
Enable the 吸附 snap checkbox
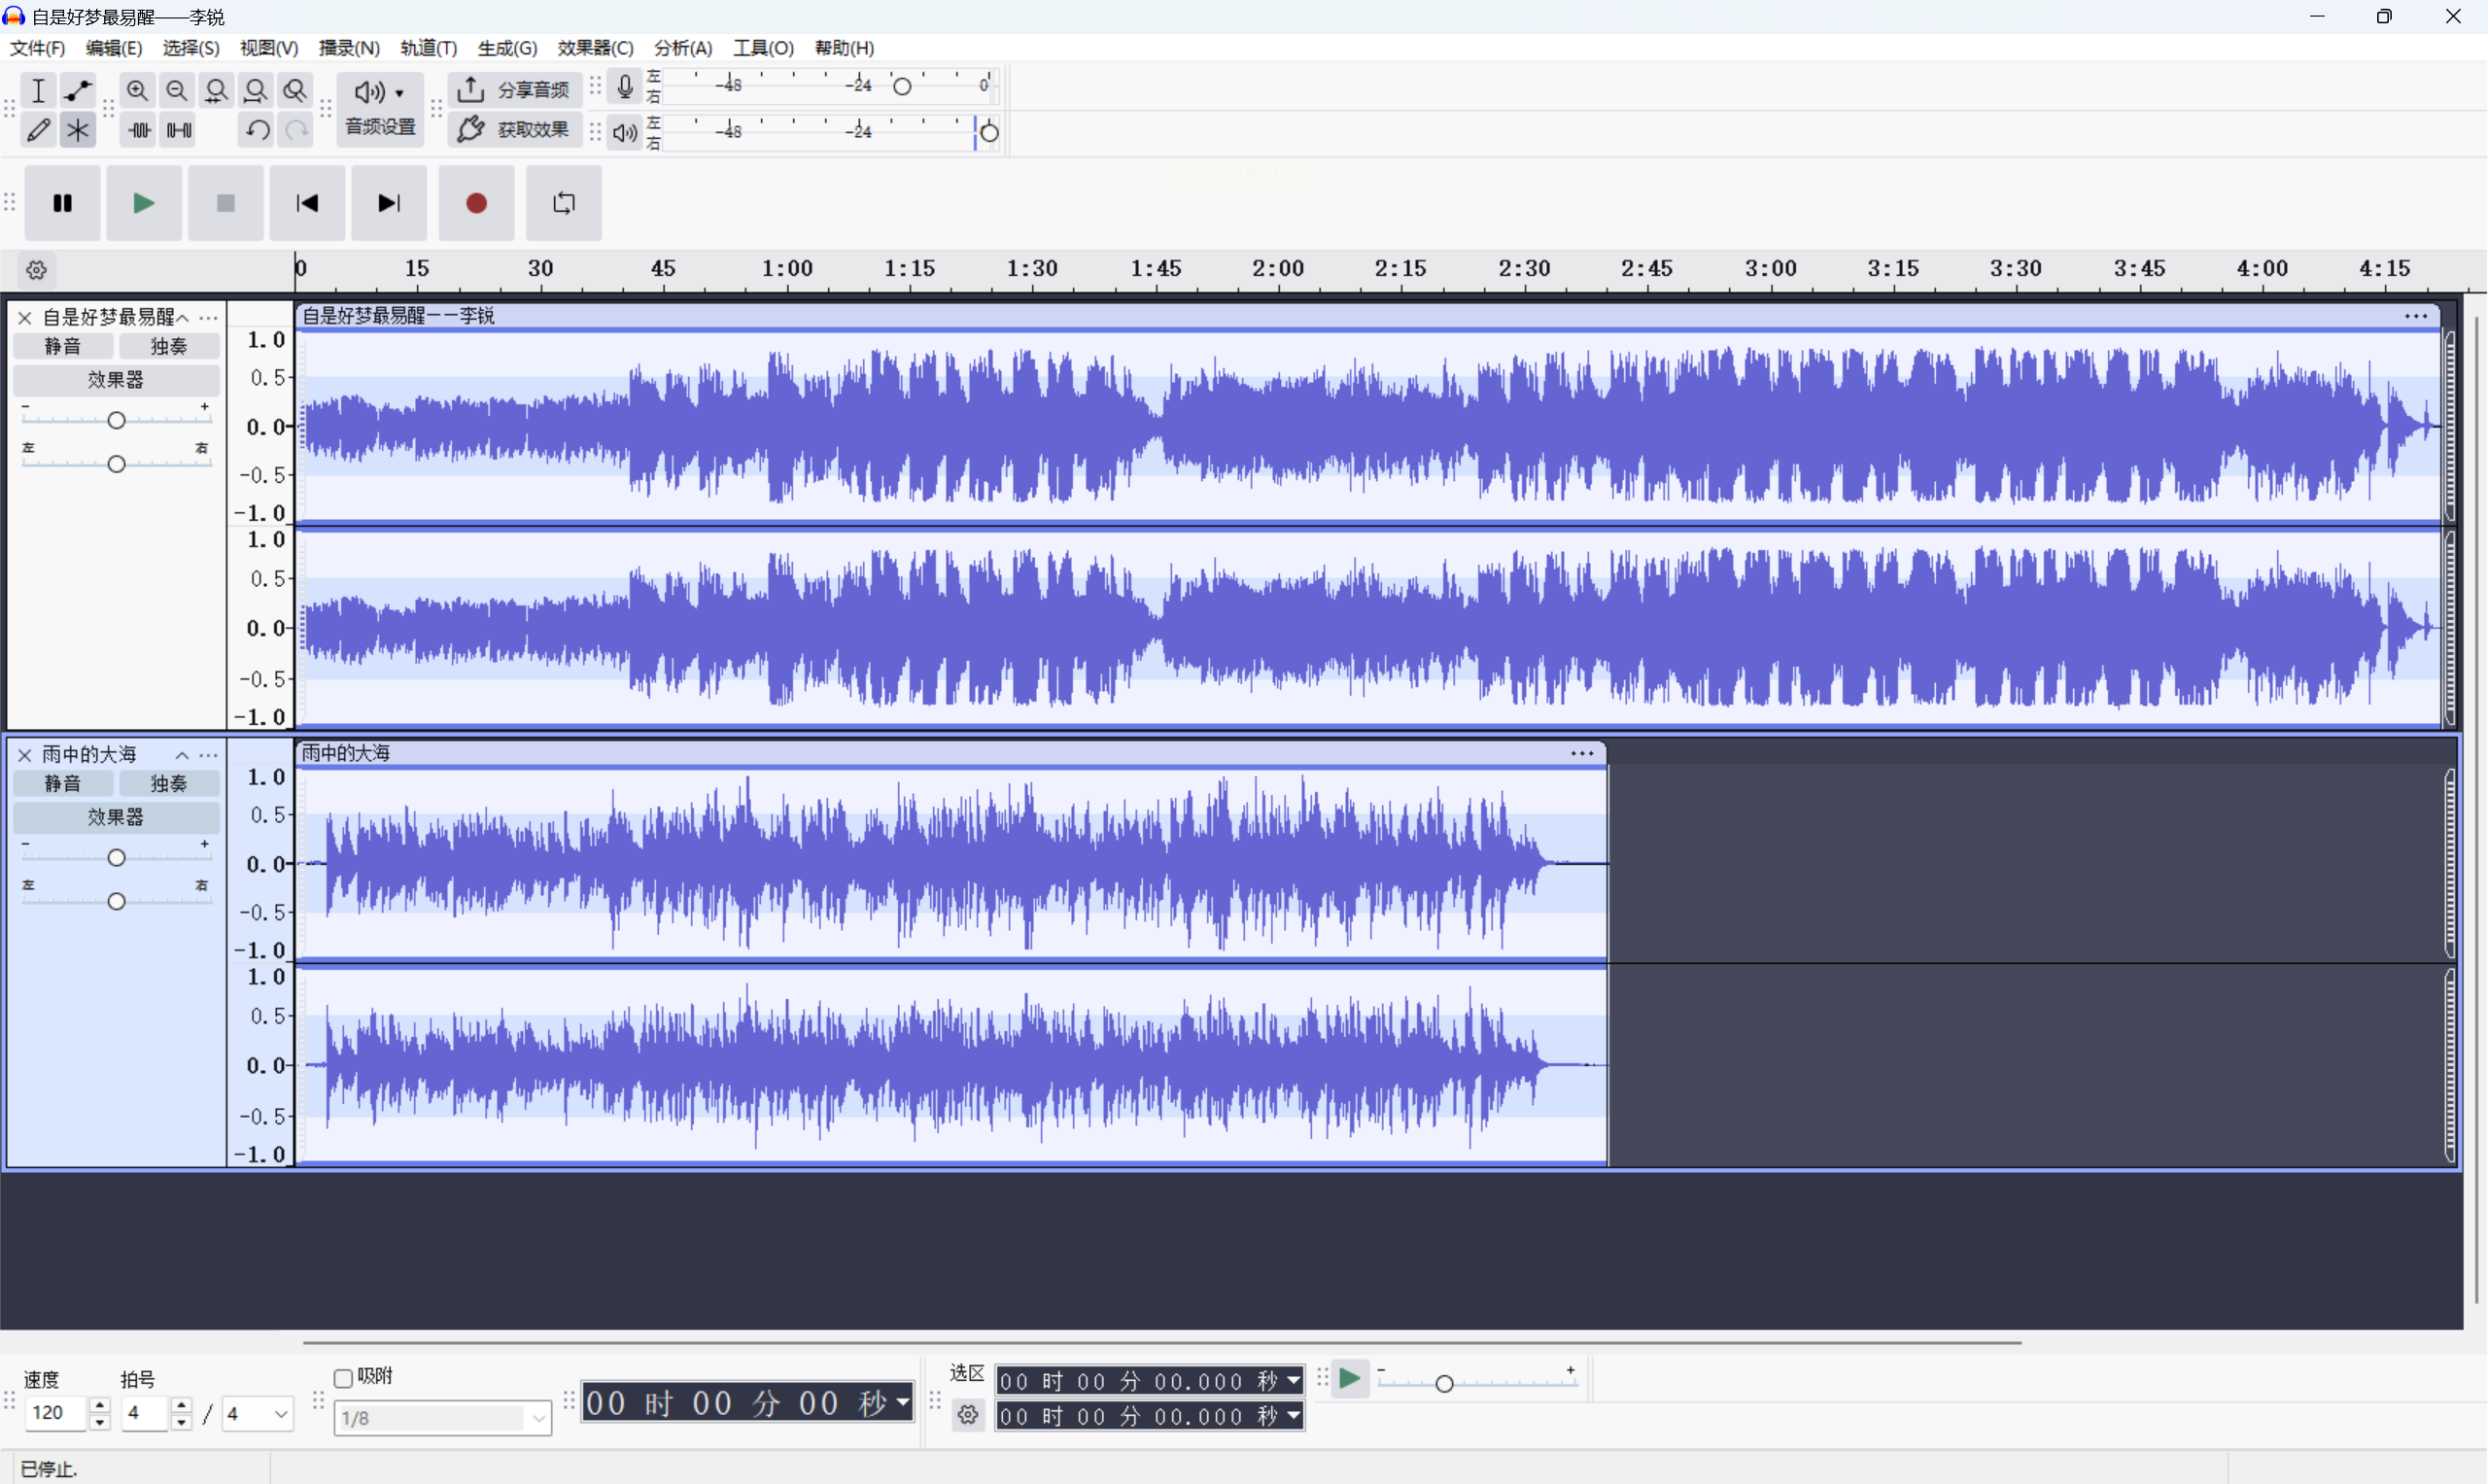pyautogui.click(x=344, y=1378)
